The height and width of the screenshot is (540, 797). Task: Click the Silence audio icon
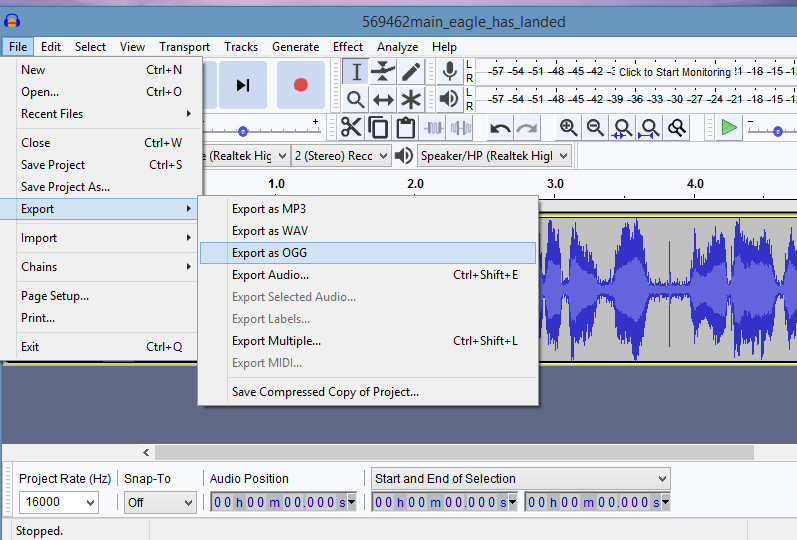(x=461, y=128)
